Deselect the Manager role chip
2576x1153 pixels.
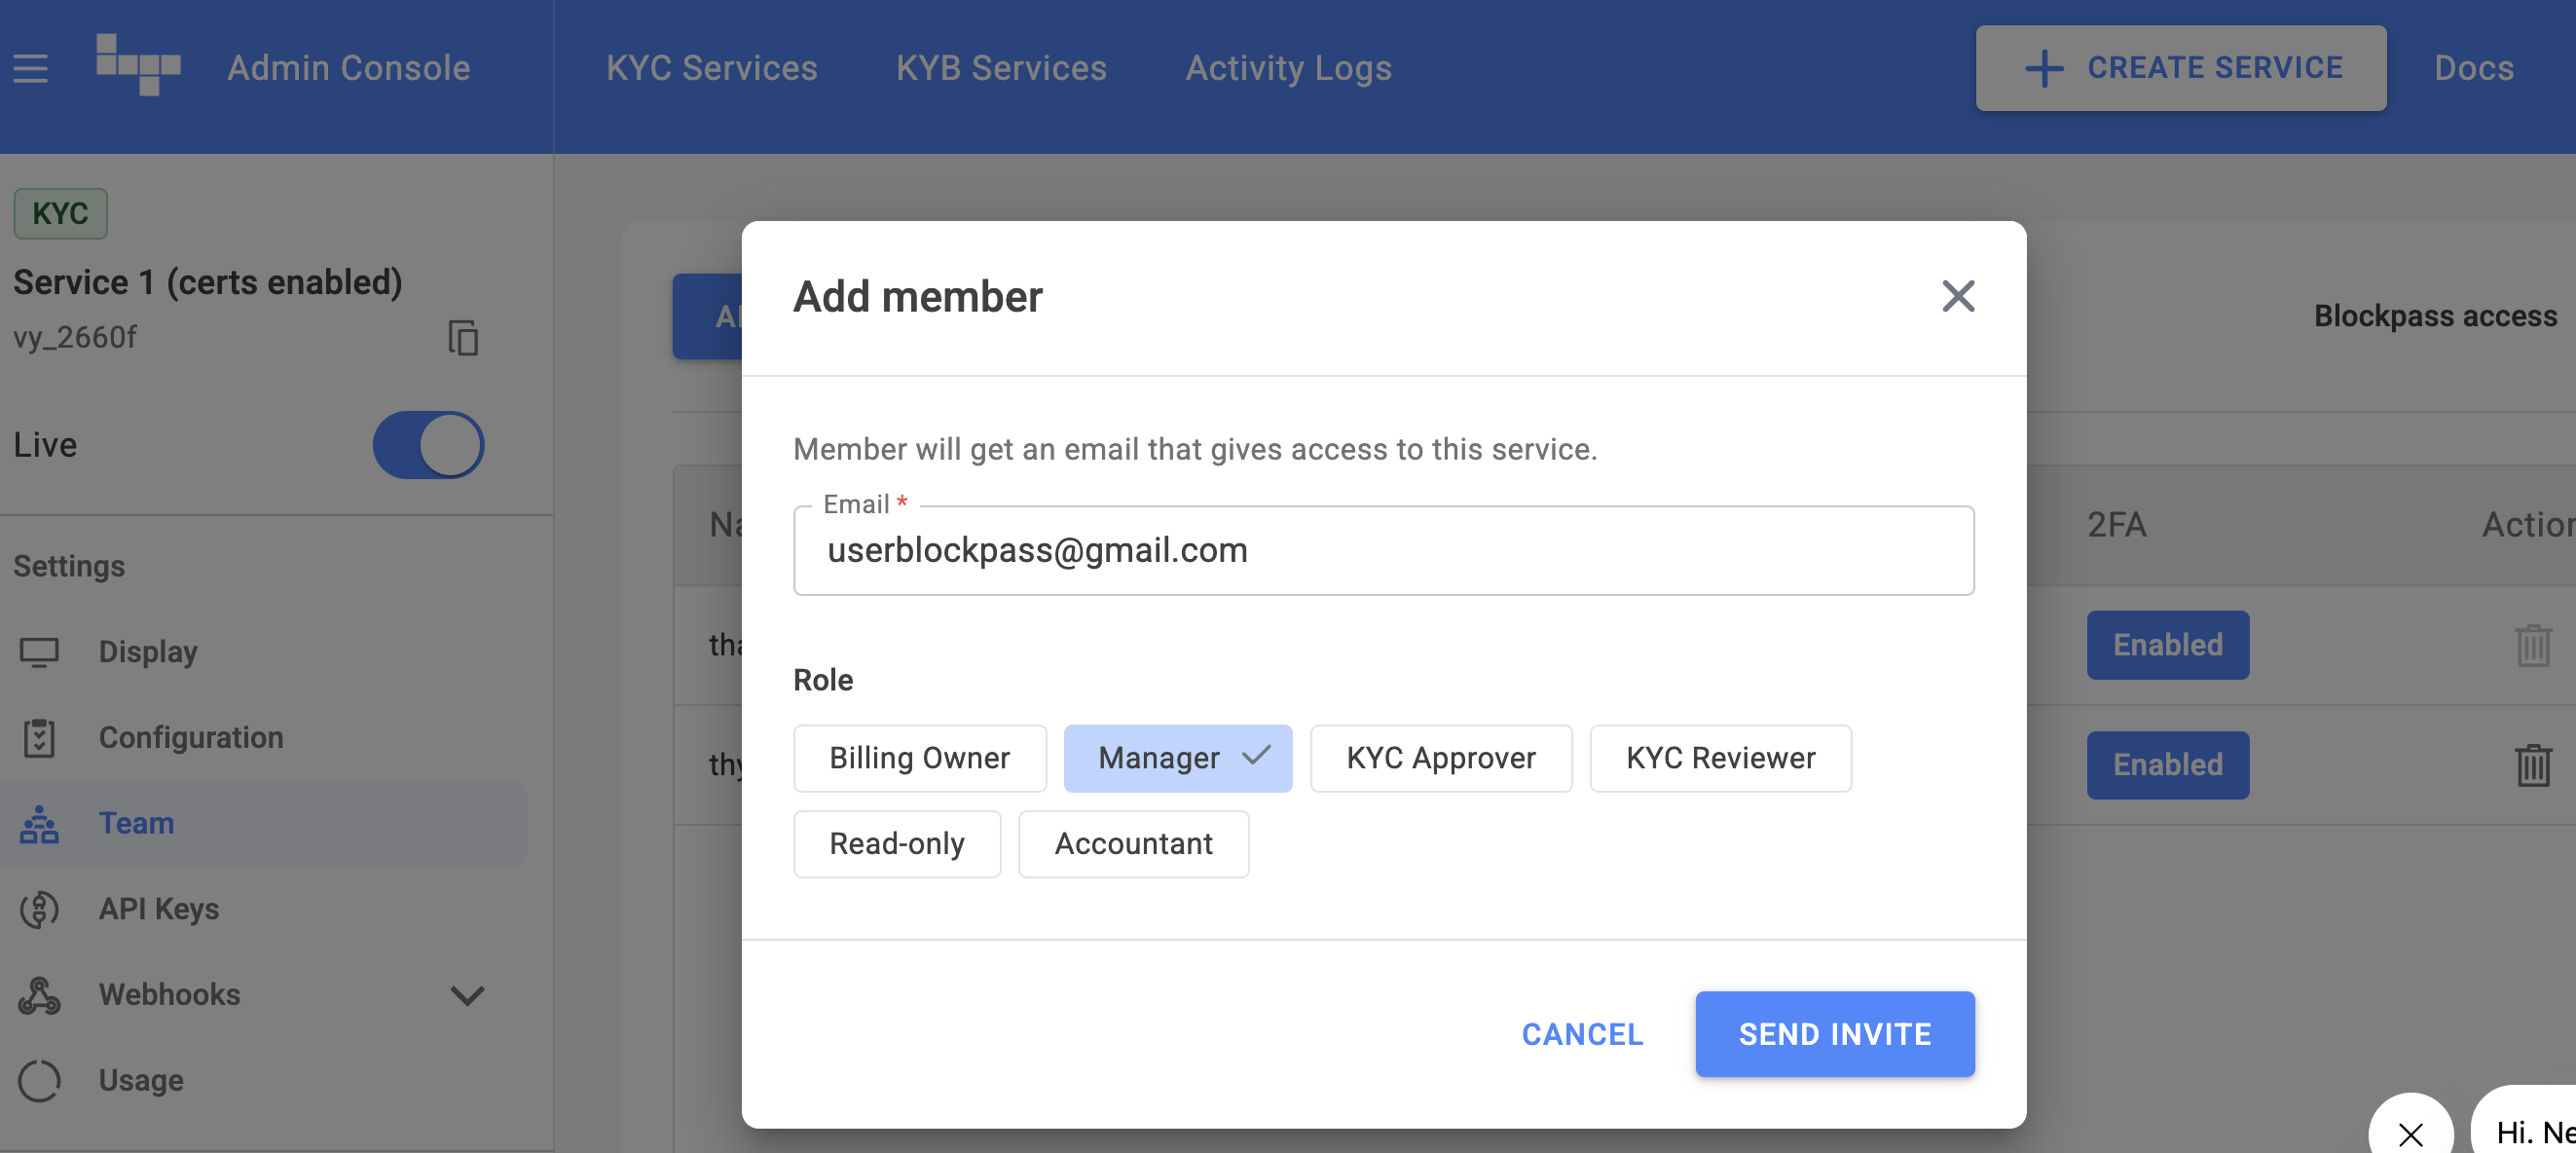[1177, 758]
